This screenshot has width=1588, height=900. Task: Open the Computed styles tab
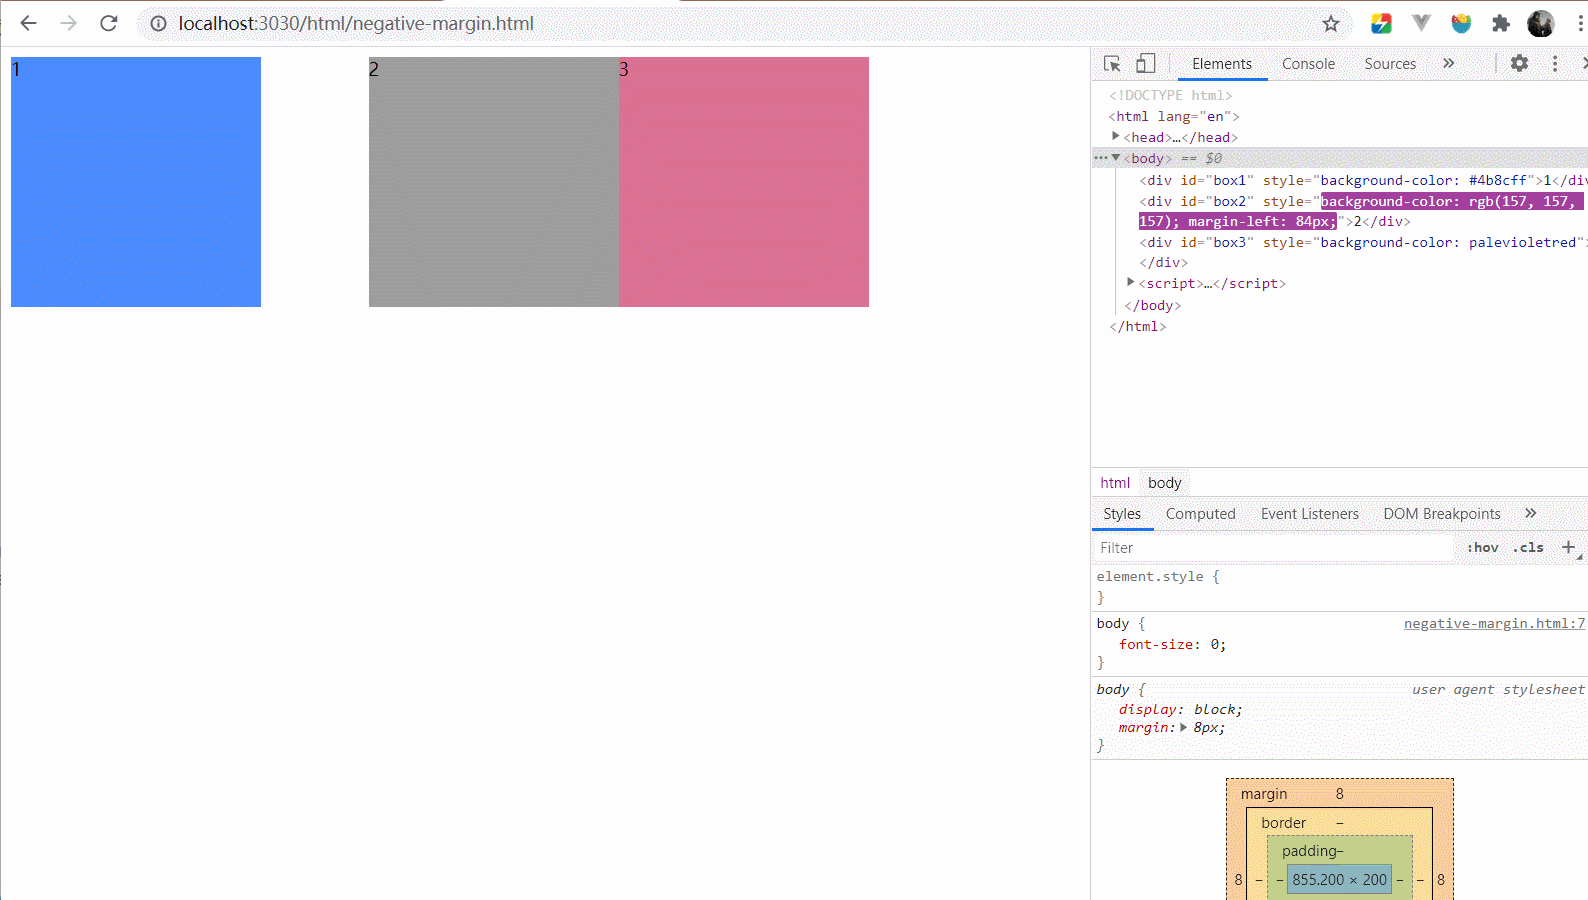pos(1200,514)
